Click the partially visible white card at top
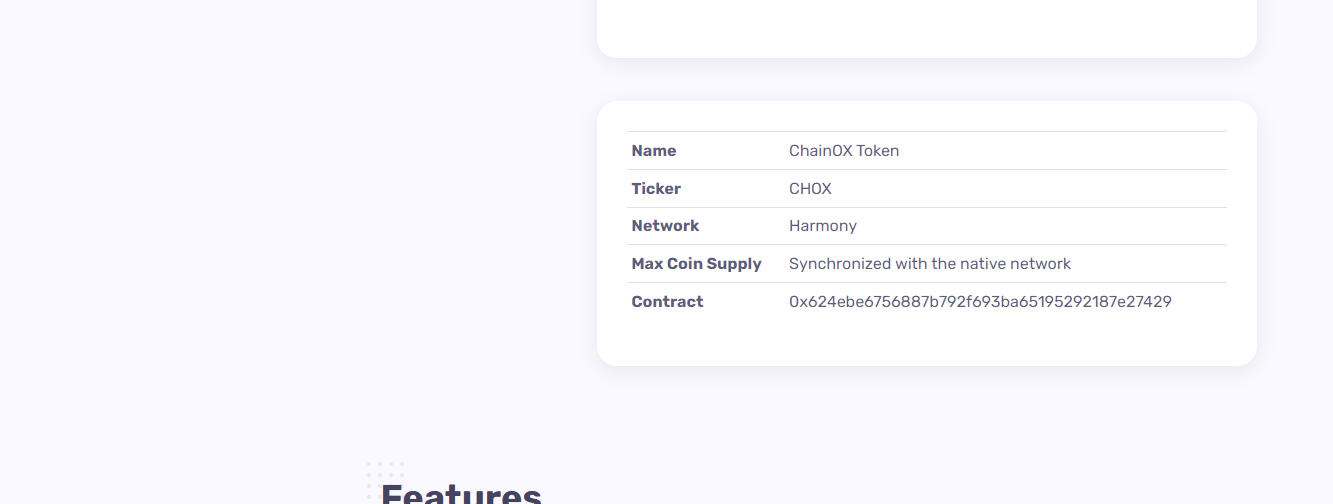 [x=927, y=28]
